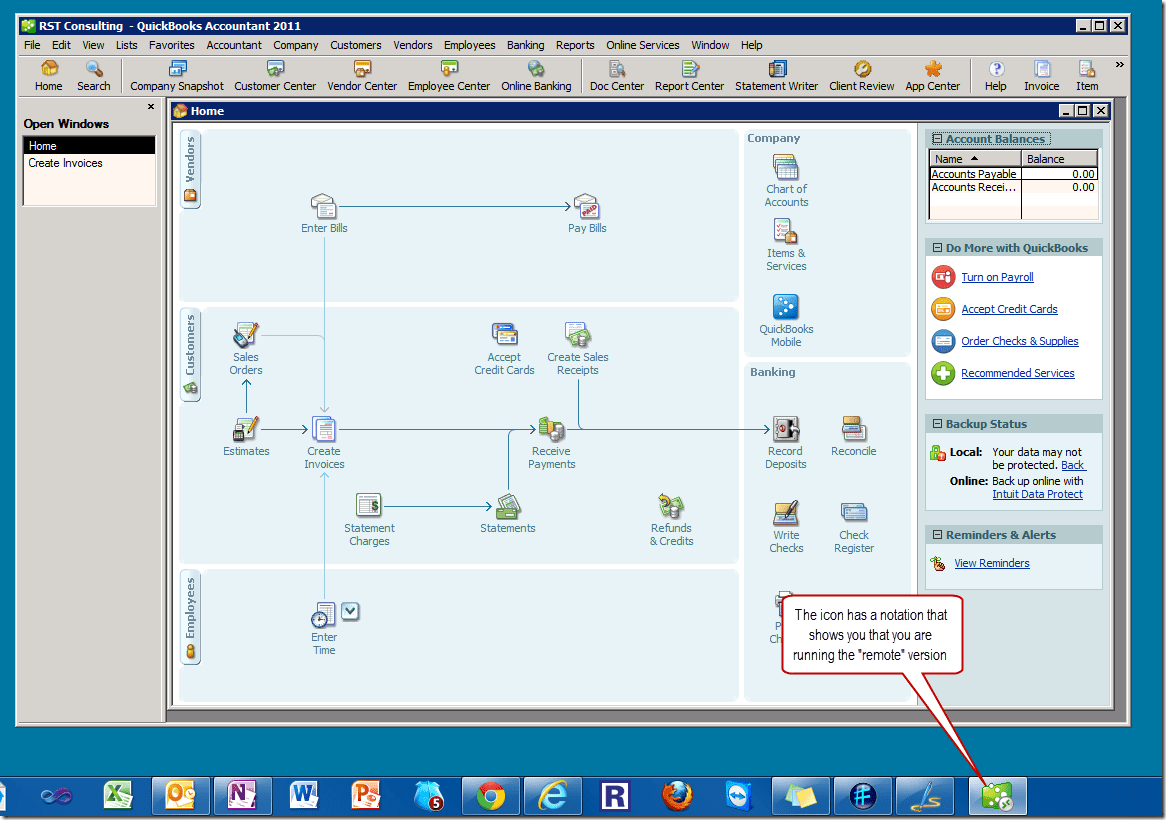Open the Enter Time icon

323,616
